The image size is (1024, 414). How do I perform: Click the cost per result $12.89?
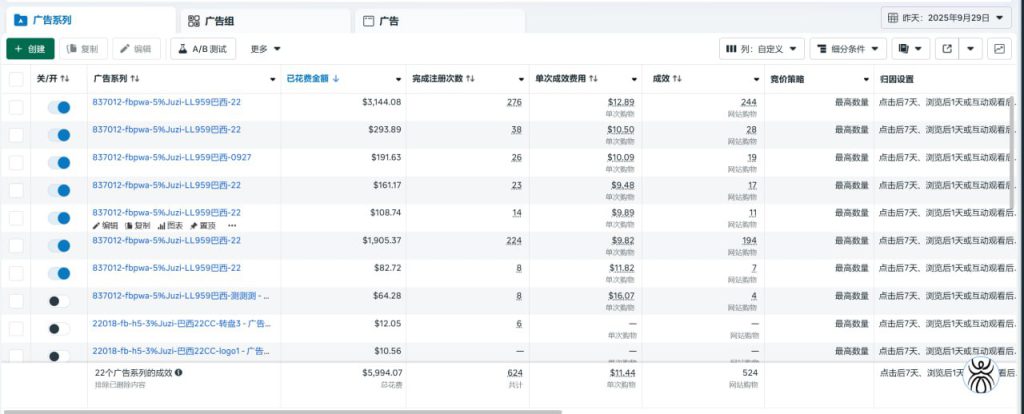[620, 102]
